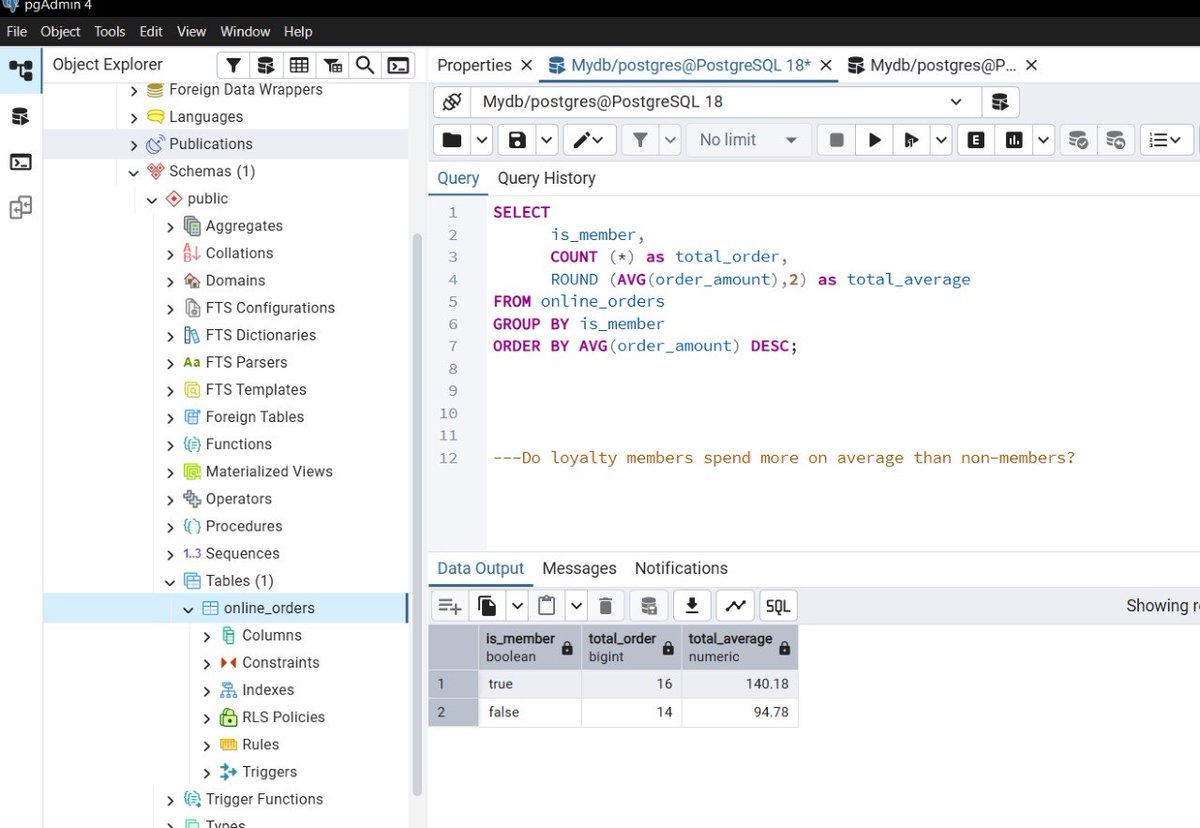
Task: Open the Explain Analyze options dropdown arrow
Action: click(1043, 140)
